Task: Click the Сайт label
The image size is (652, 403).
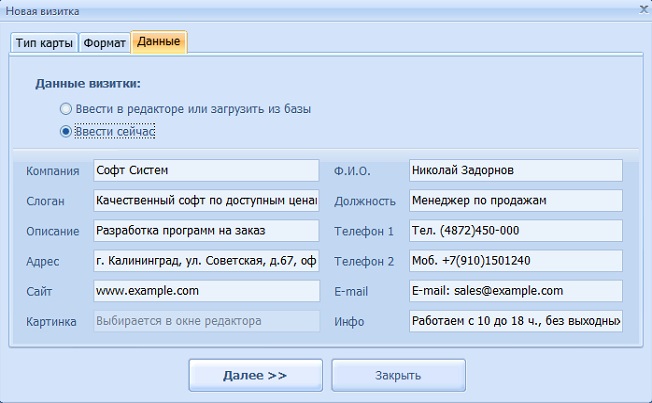Action: coord(39,292)
